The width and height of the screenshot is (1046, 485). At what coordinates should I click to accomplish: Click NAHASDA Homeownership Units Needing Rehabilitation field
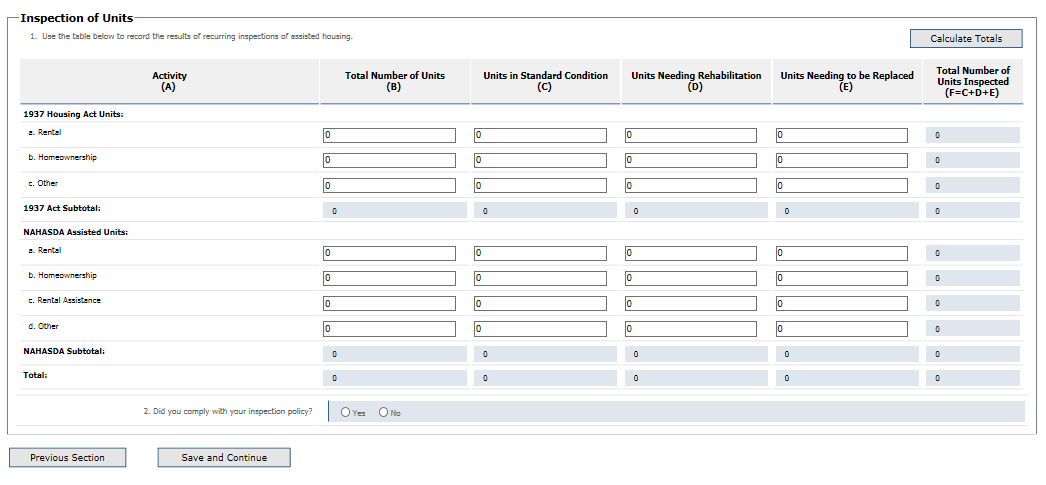tap(691, 278)
